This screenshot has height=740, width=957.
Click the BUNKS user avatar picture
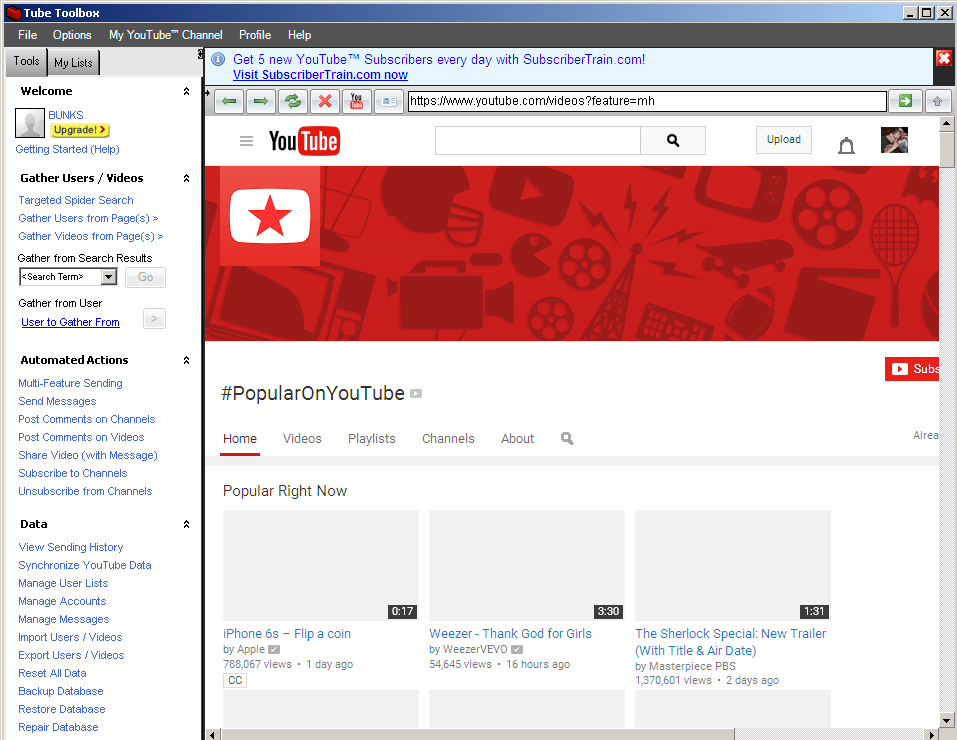[x=30, y=123]
